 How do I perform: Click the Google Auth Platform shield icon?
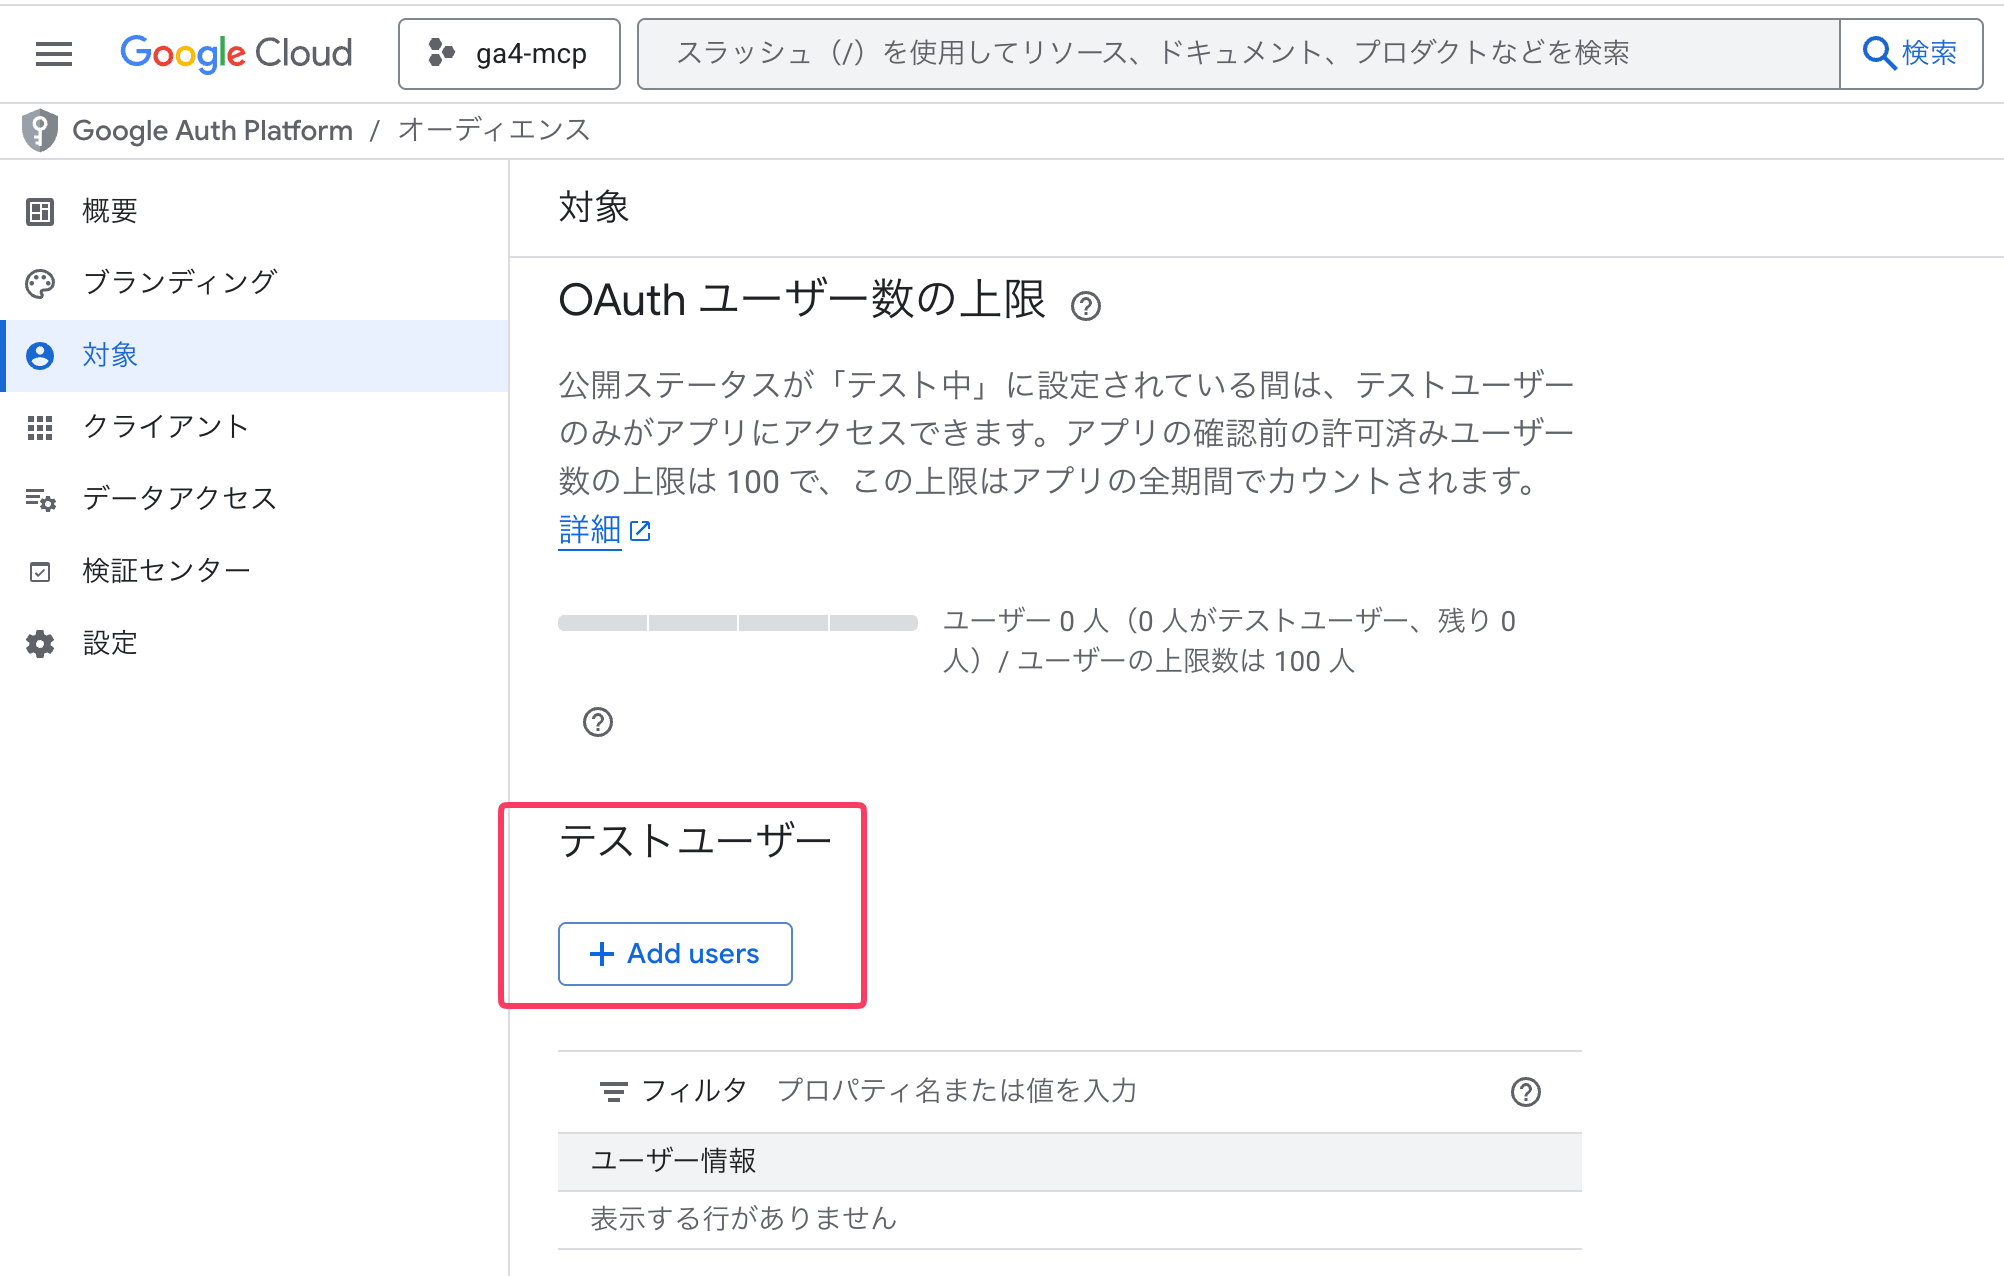pyautogui.click(x=40, y=130)
